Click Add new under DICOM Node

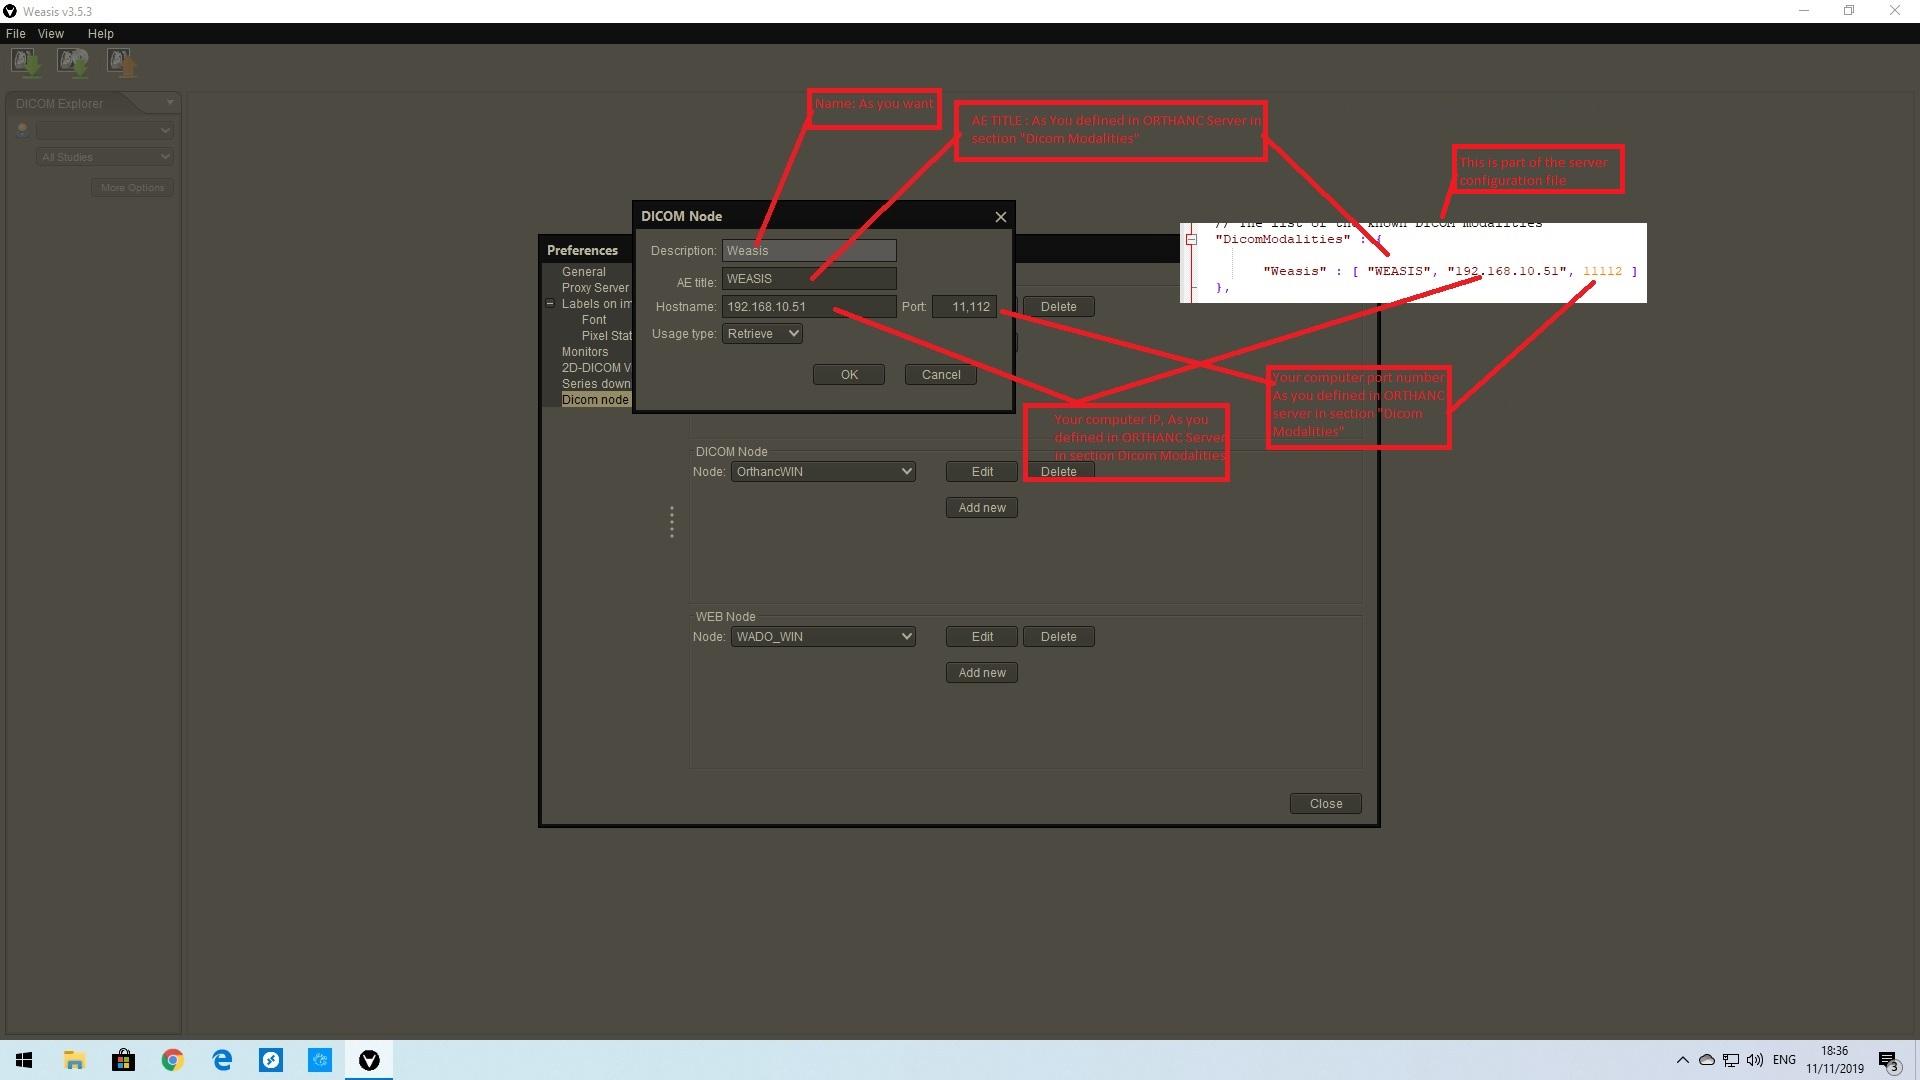[x=982, y=508]
